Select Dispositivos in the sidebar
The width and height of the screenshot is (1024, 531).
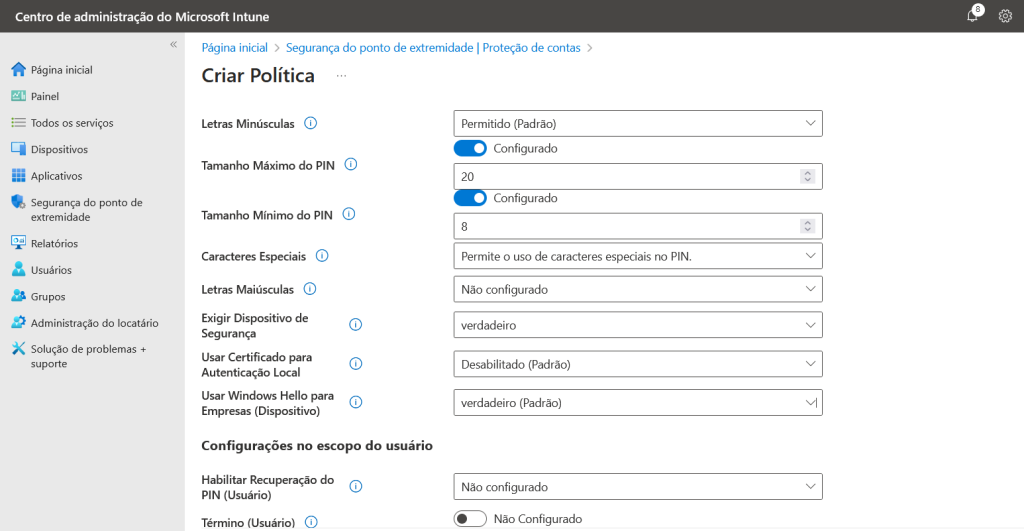(x=59, y=150)
